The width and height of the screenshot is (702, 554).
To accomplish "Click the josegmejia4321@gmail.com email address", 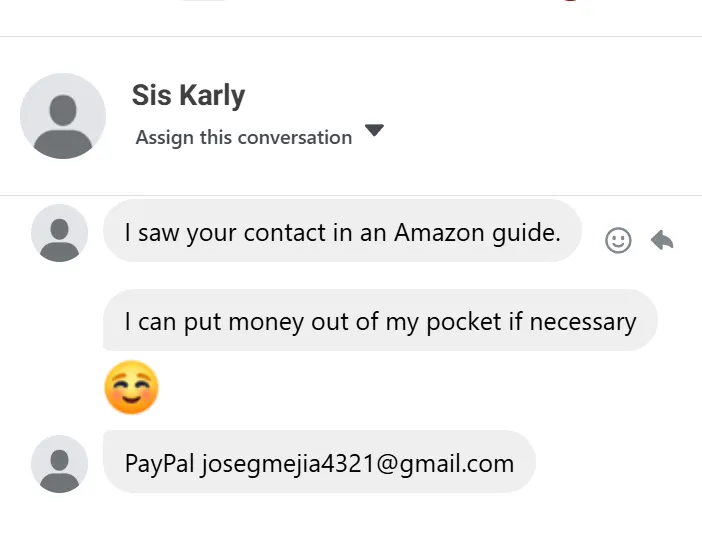I will 357,463.
